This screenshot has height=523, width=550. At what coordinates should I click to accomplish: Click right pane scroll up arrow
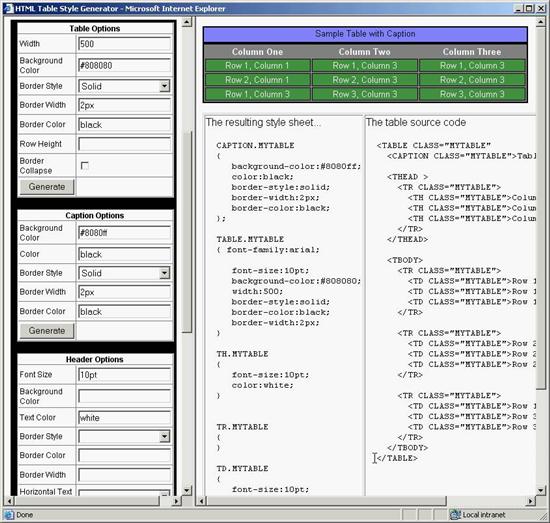point(541,22)
